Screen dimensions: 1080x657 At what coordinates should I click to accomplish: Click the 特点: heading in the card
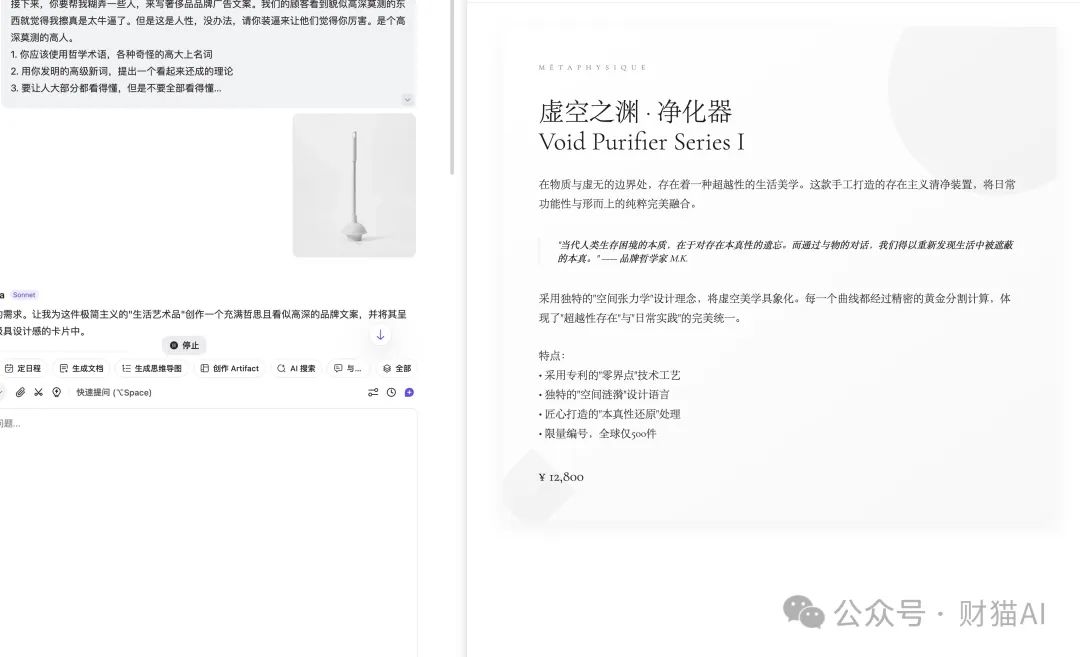[x=552, y=355]
